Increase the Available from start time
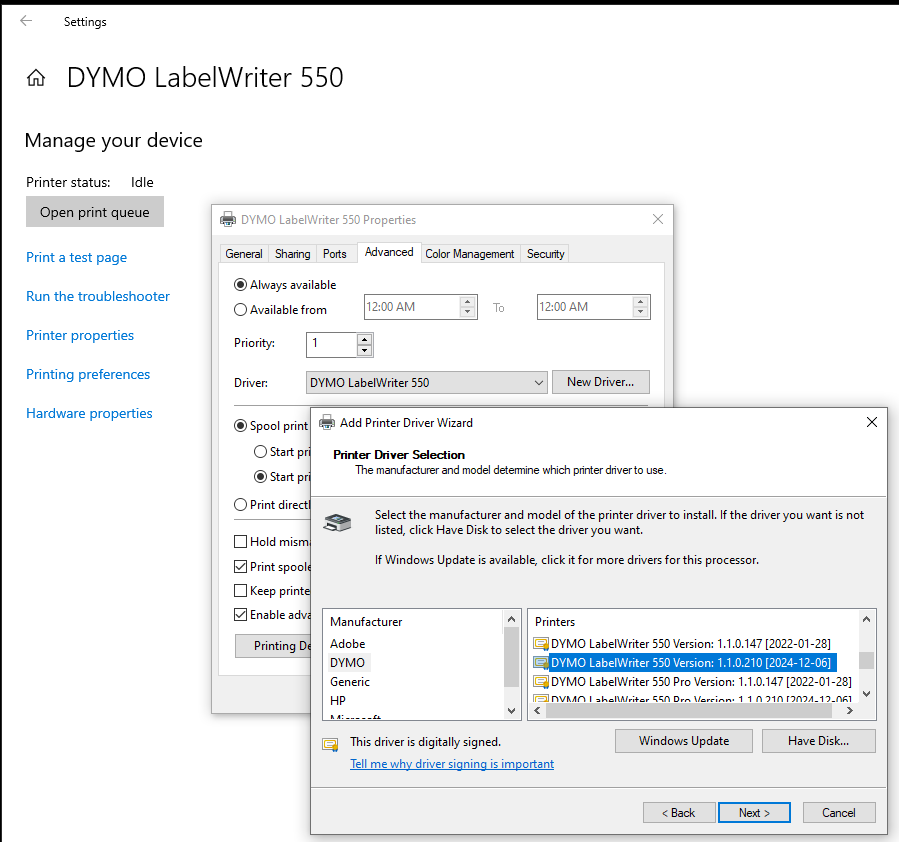The width and height of the screenshot is (899, 842). point(467,301)
